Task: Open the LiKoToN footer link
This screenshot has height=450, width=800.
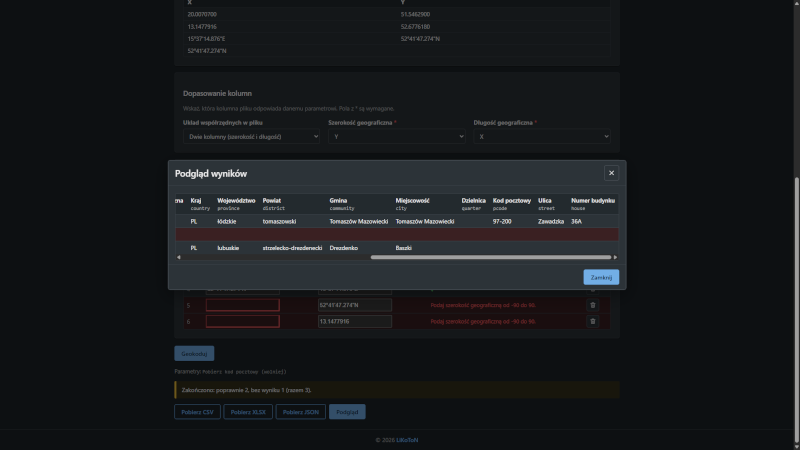Action: click(407, 440)
